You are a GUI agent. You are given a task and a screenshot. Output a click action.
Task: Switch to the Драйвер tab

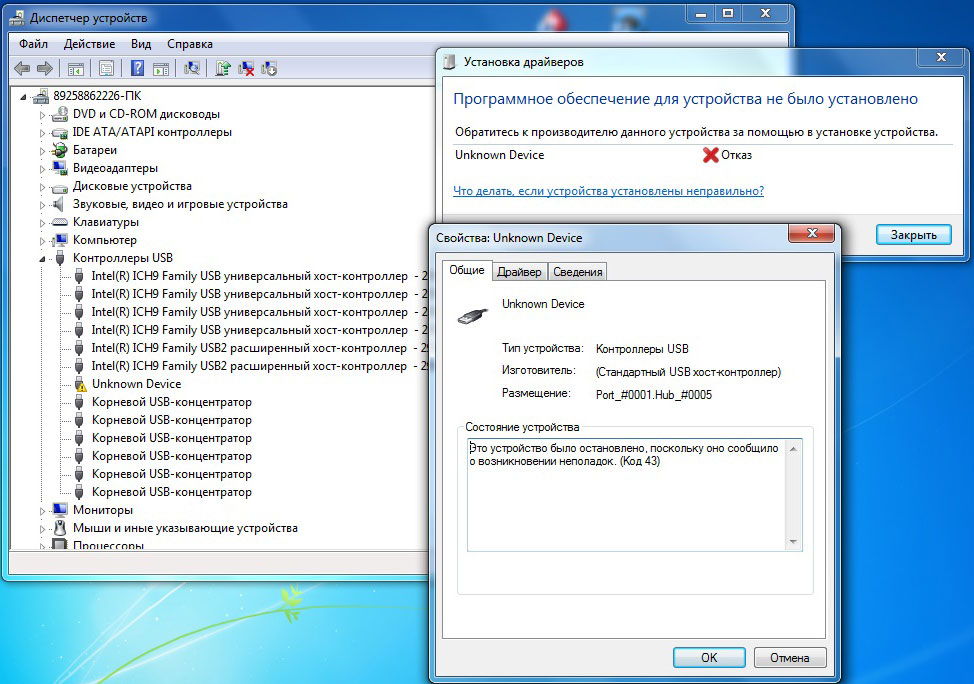[x=519, y=271]
